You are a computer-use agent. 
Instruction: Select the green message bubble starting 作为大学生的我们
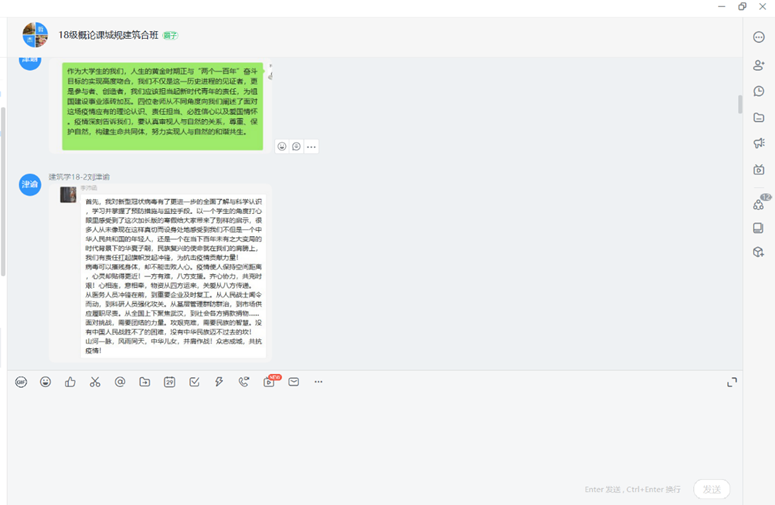163,106
